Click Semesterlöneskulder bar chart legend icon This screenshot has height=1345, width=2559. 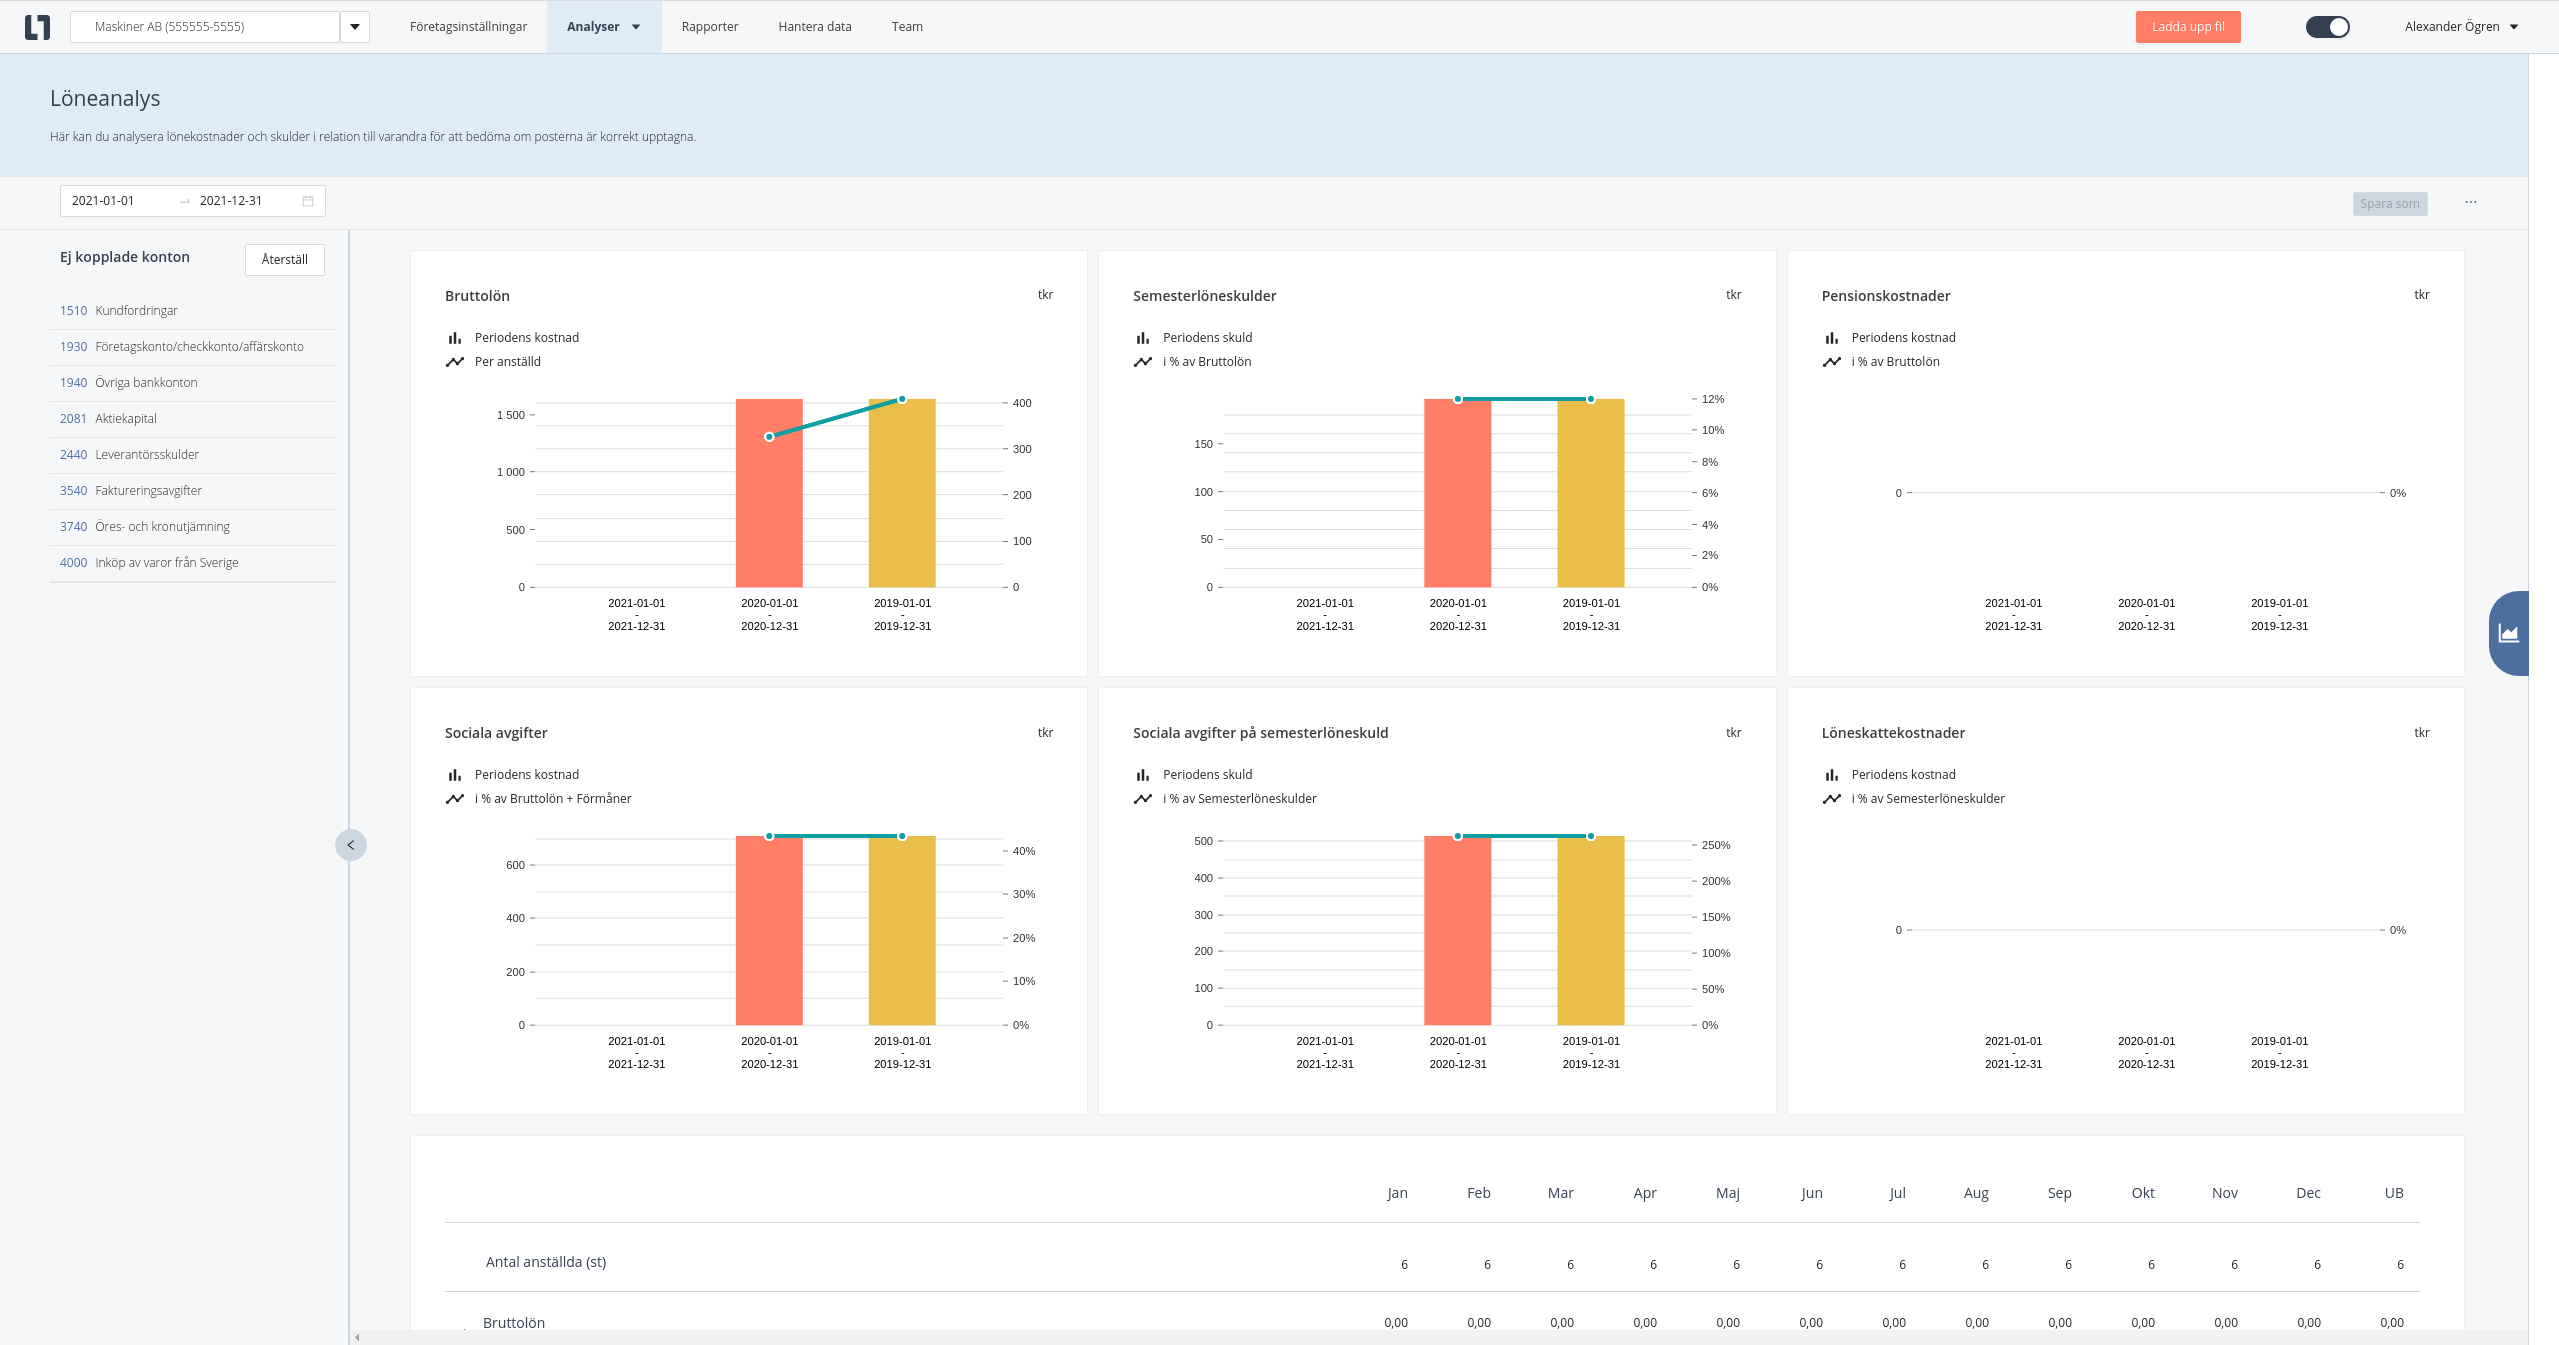click(x=1143, y=338)
